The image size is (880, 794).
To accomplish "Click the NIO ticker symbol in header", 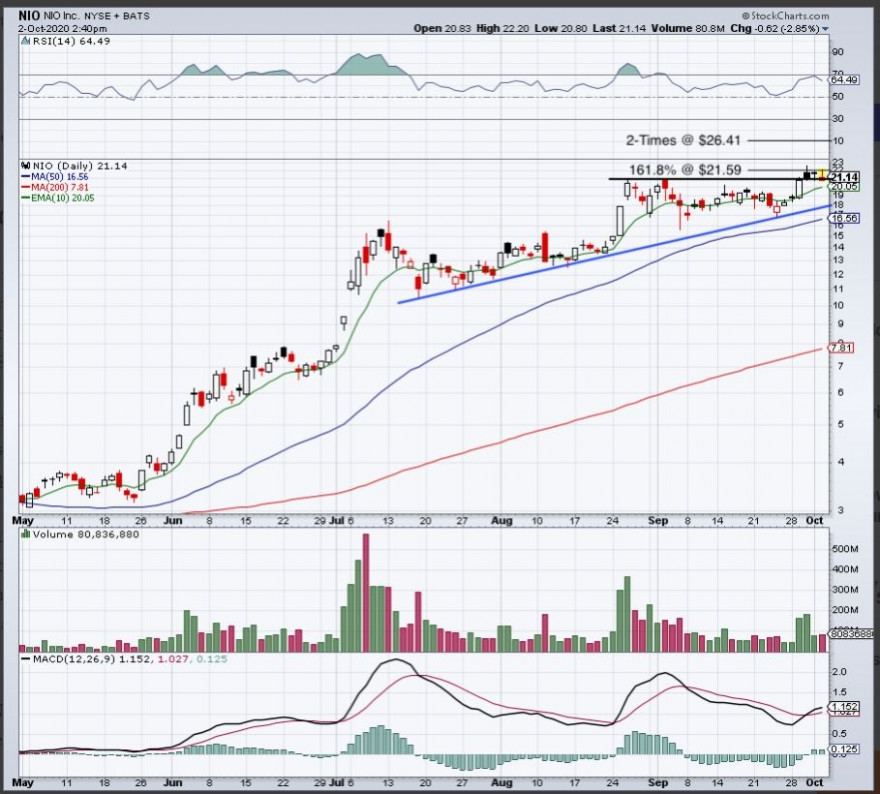I will tap(29, 16).
